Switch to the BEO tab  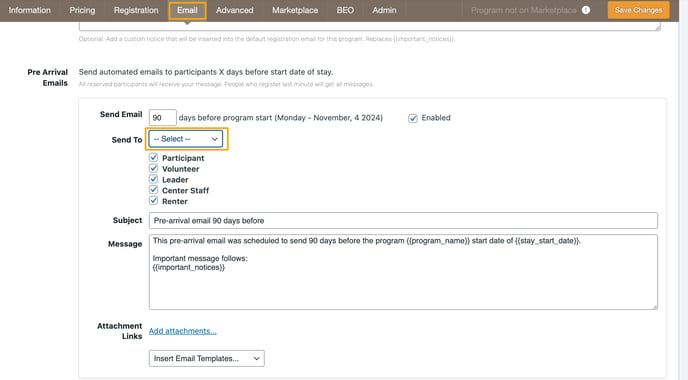pyautogui.click(x=345, y=10)
